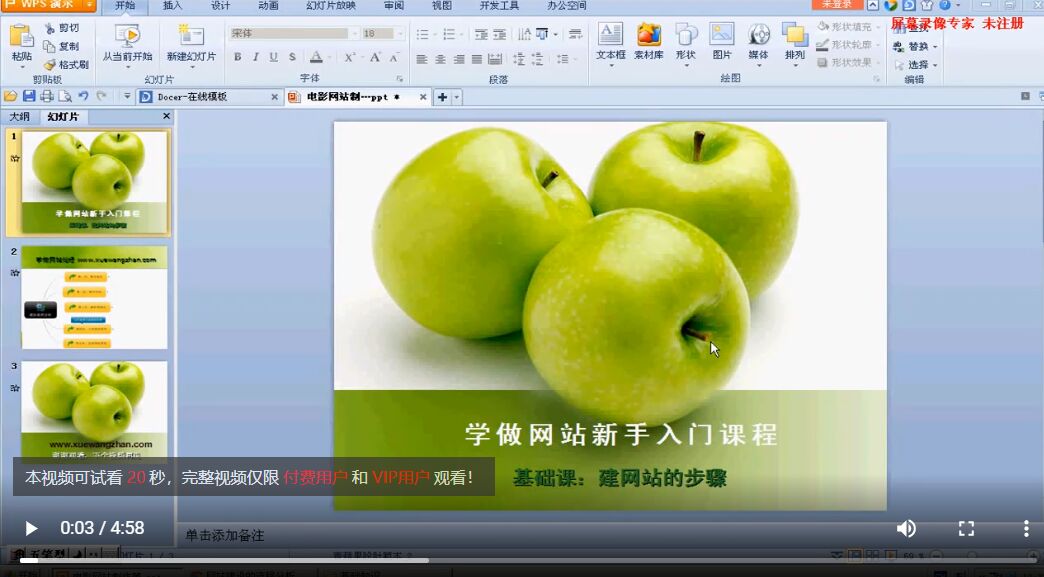The image size is (1044, 577).
Task: Mute the video with speaker icon
Action: click(x=906, y=528)
